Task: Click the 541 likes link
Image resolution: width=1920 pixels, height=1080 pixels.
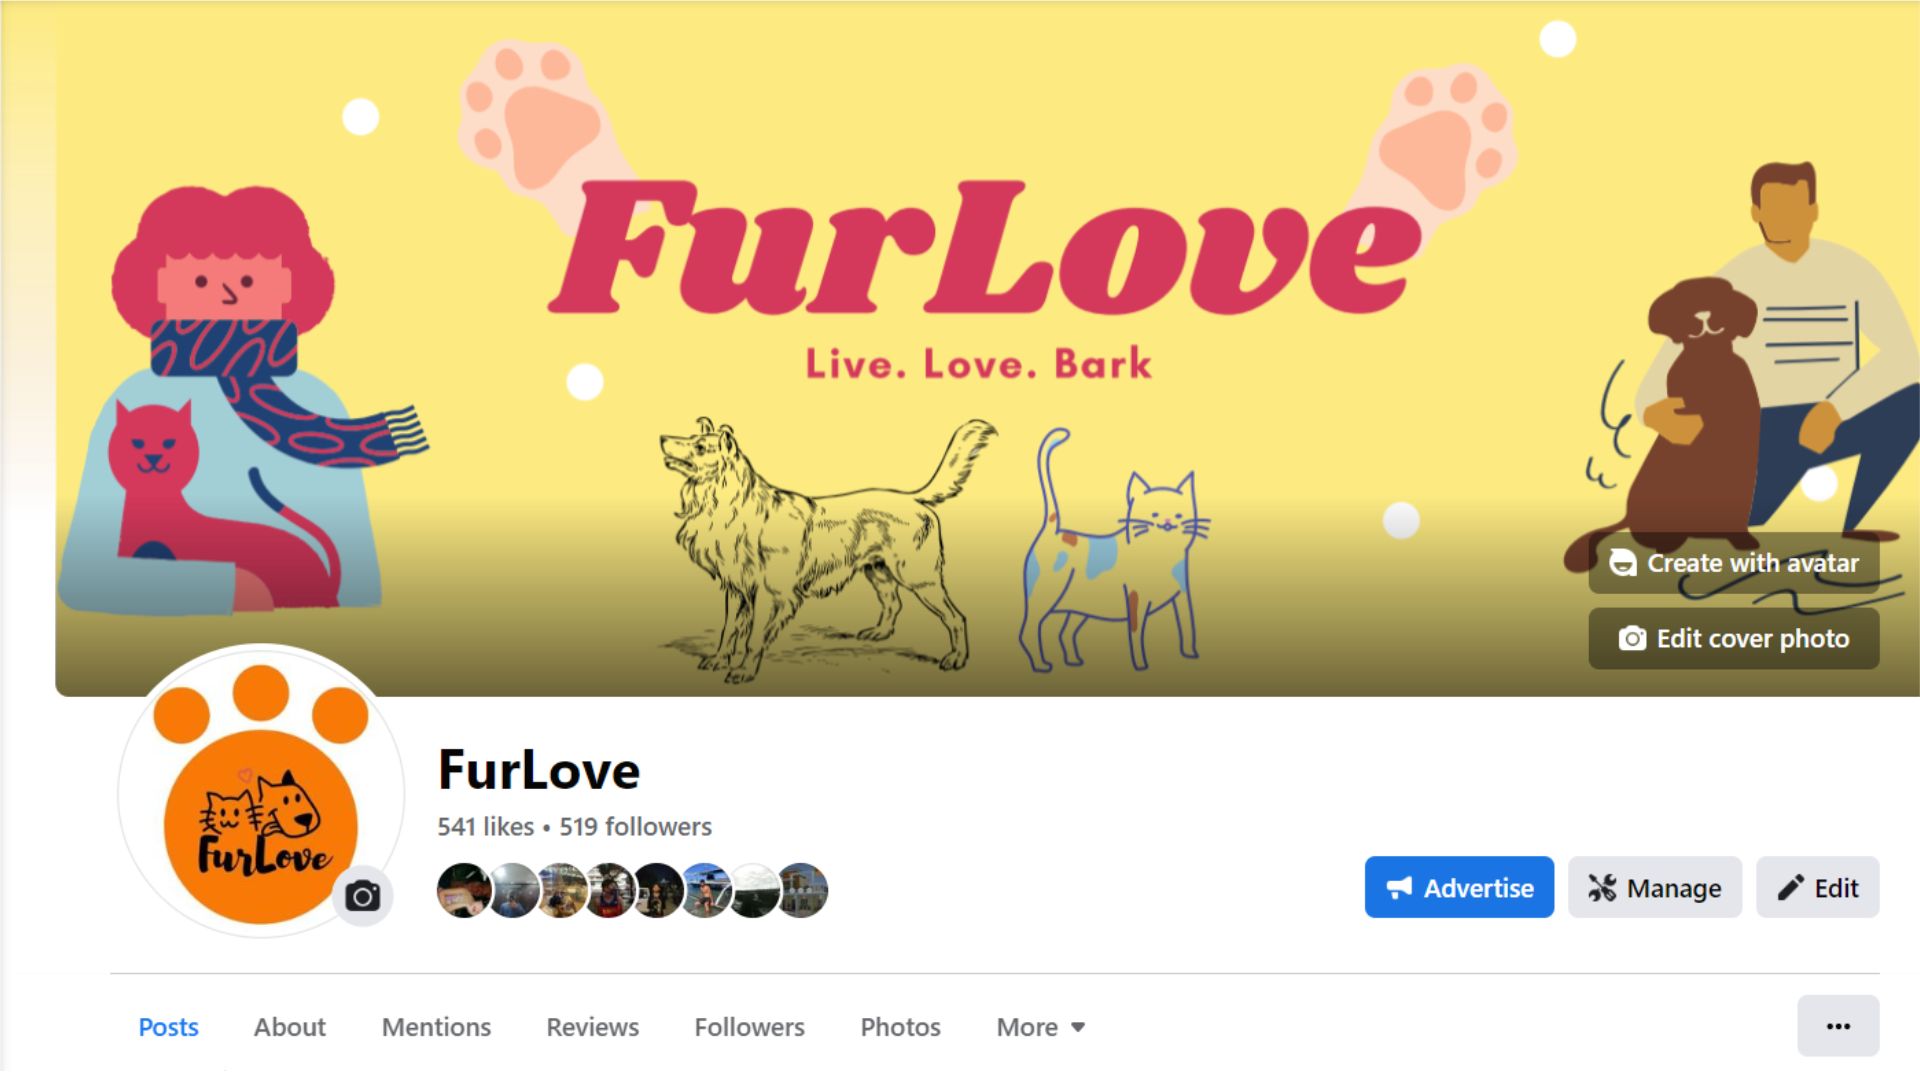Action: pos(485,827)
